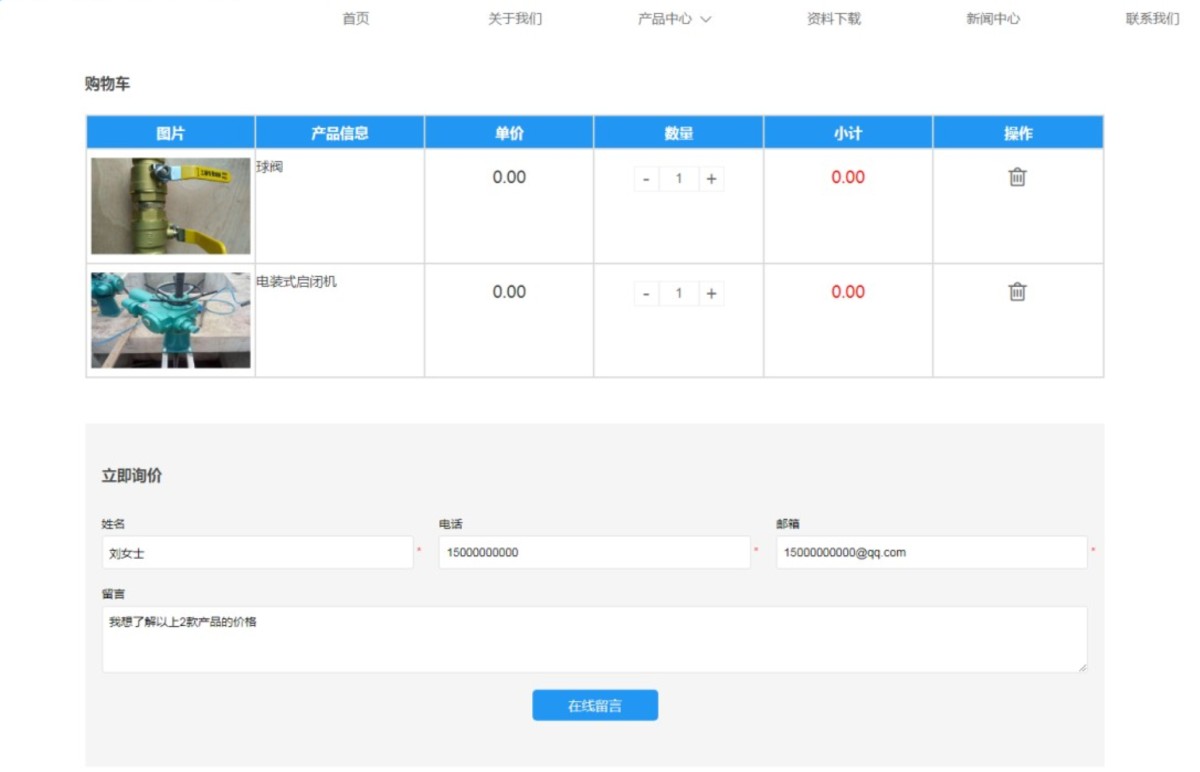Select the 邮箱 email field
This screenshot has height=772, width=1200.
(931, 552)
